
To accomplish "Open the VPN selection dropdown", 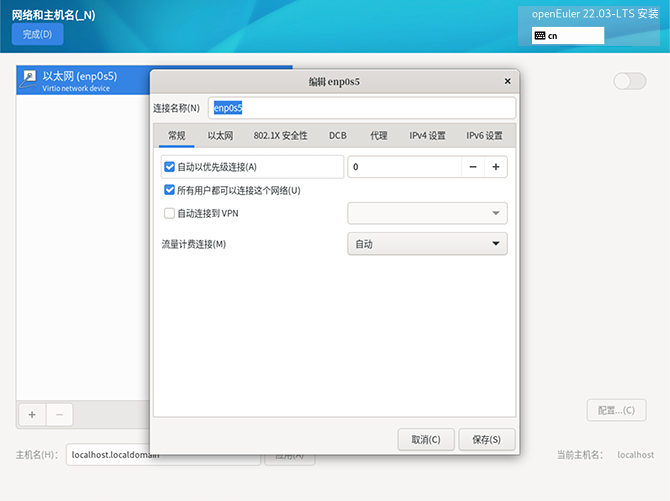I will (x=427, y=213).
